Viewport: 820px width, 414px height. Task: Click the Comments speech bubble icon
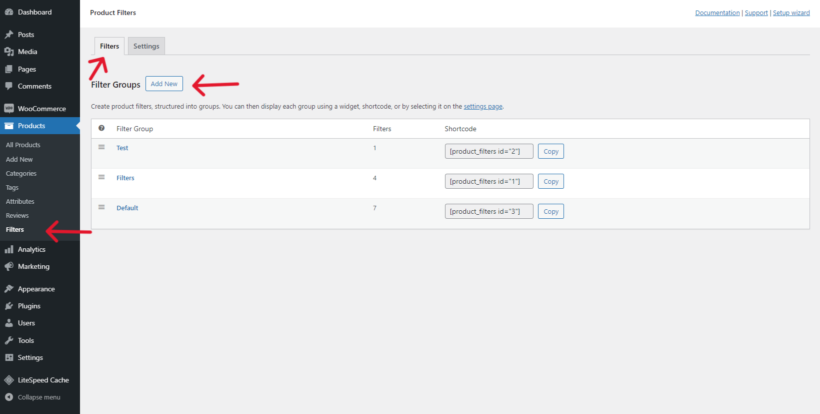pos(8,86)
